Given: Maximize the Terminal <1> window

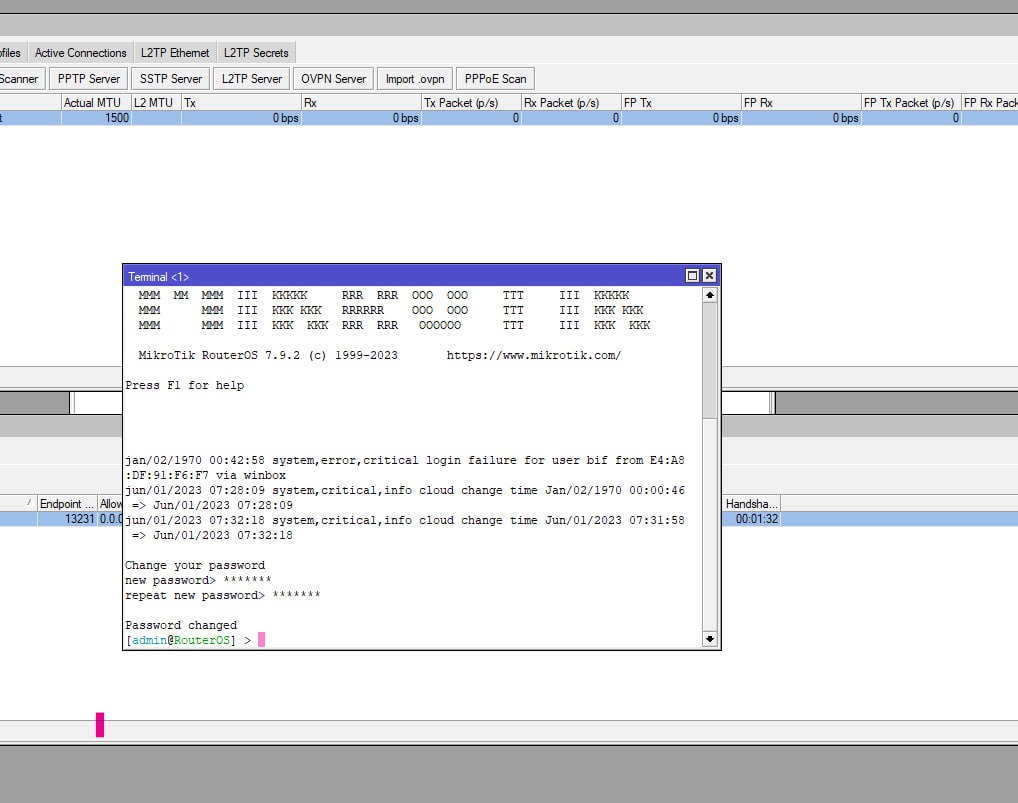Looking at the screenshot, I should point(692,276).
